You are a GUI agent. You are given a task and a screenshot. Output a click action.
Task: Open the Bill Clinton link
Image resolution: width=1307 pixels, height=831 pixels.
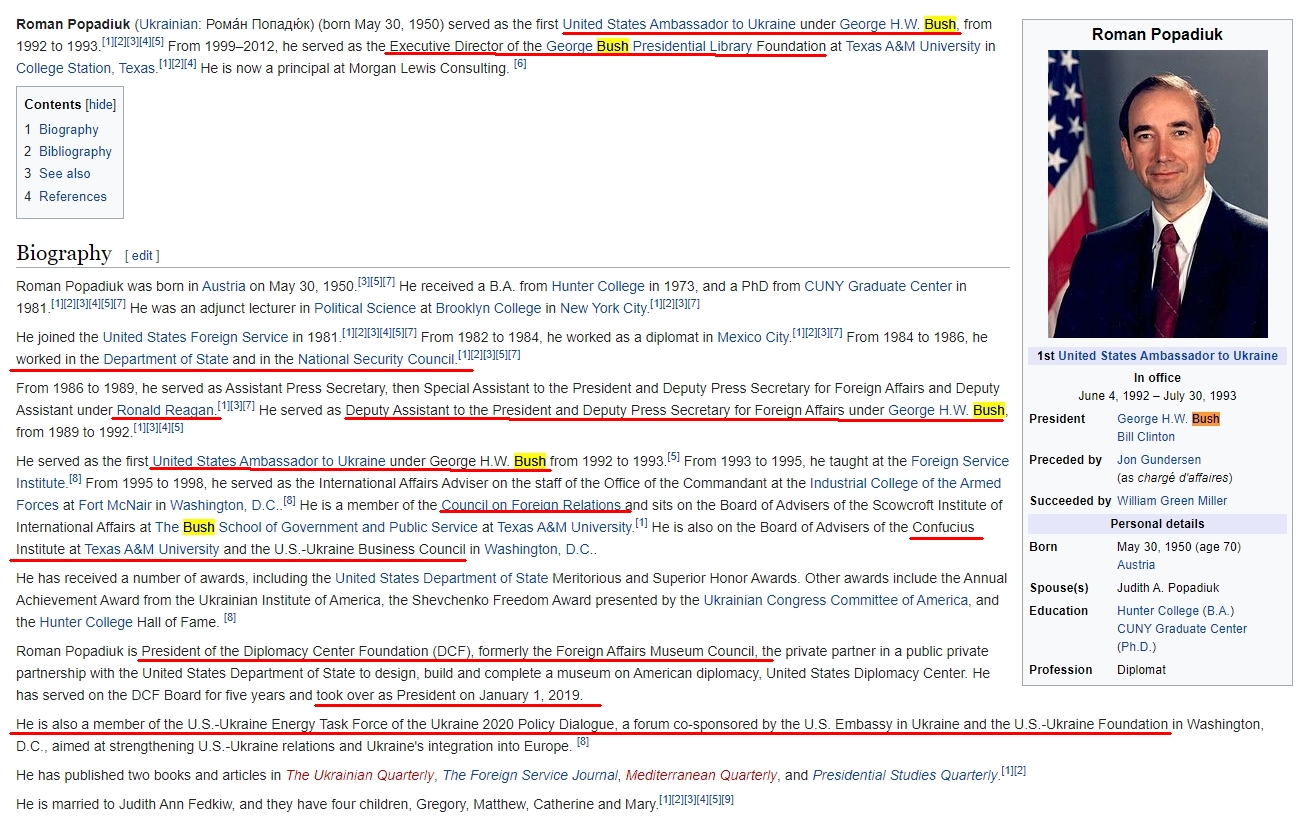pyautogui.click(x=1146, y=437)
